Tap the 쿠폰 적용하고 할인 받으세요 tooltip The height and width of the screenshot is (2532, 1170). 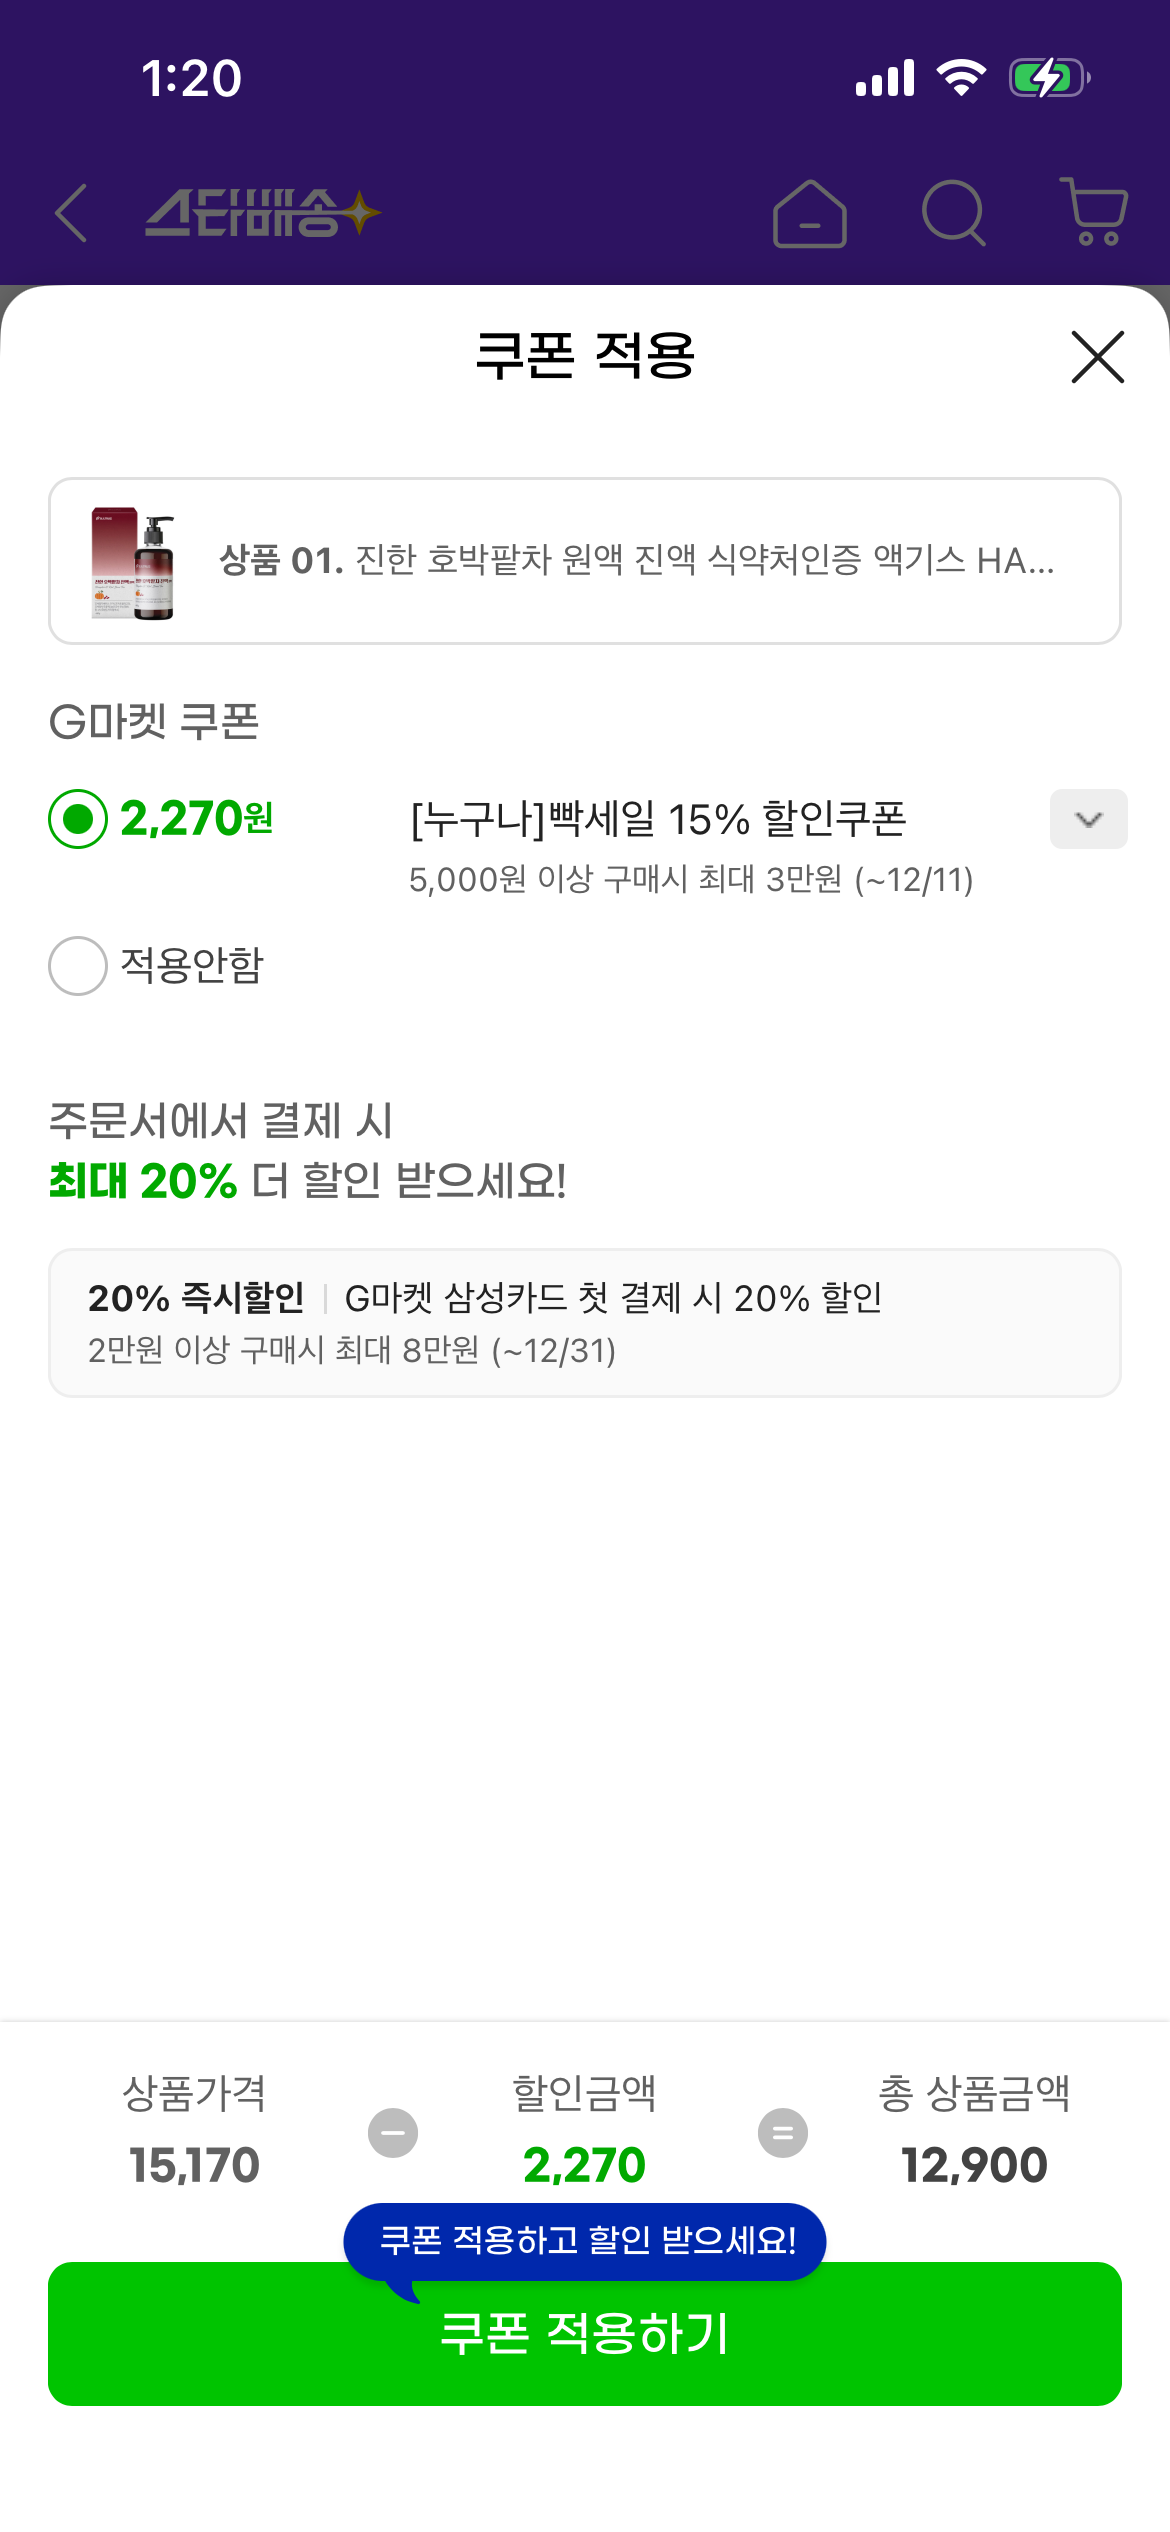click(x=586, y=2241)
